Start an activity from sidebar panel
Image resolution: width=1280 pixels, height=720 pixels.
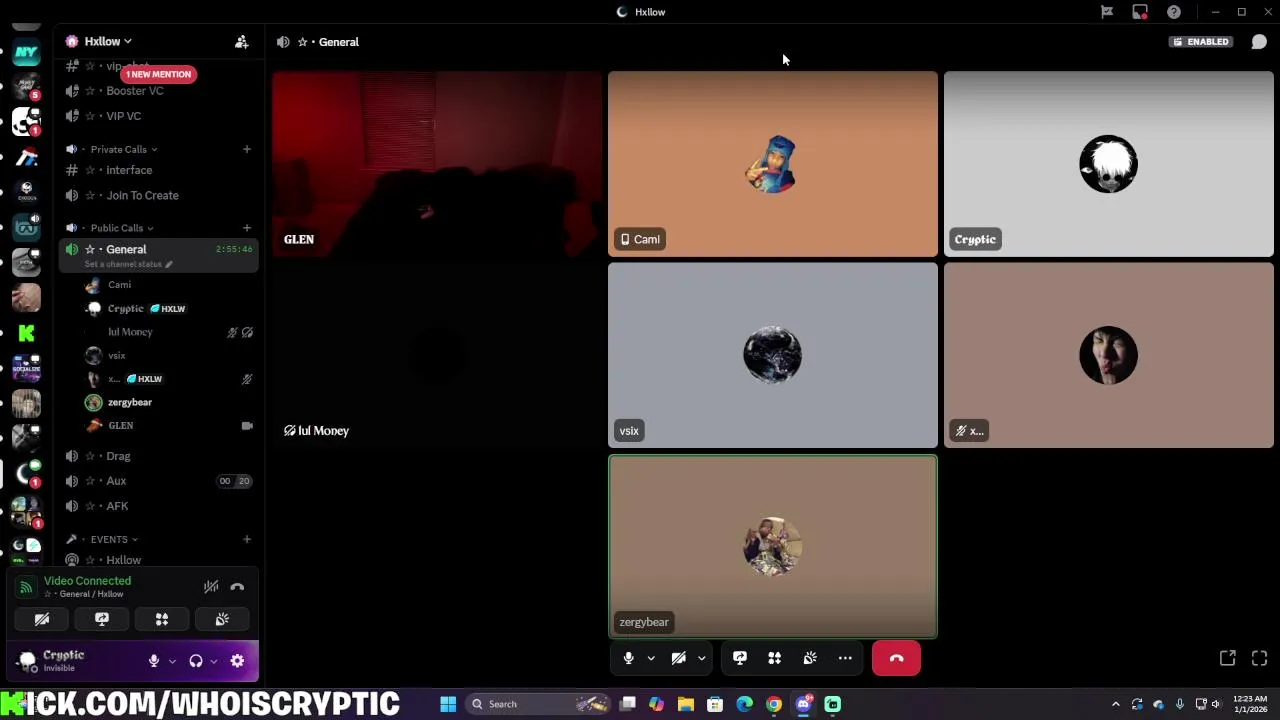(x=162, y=619)
